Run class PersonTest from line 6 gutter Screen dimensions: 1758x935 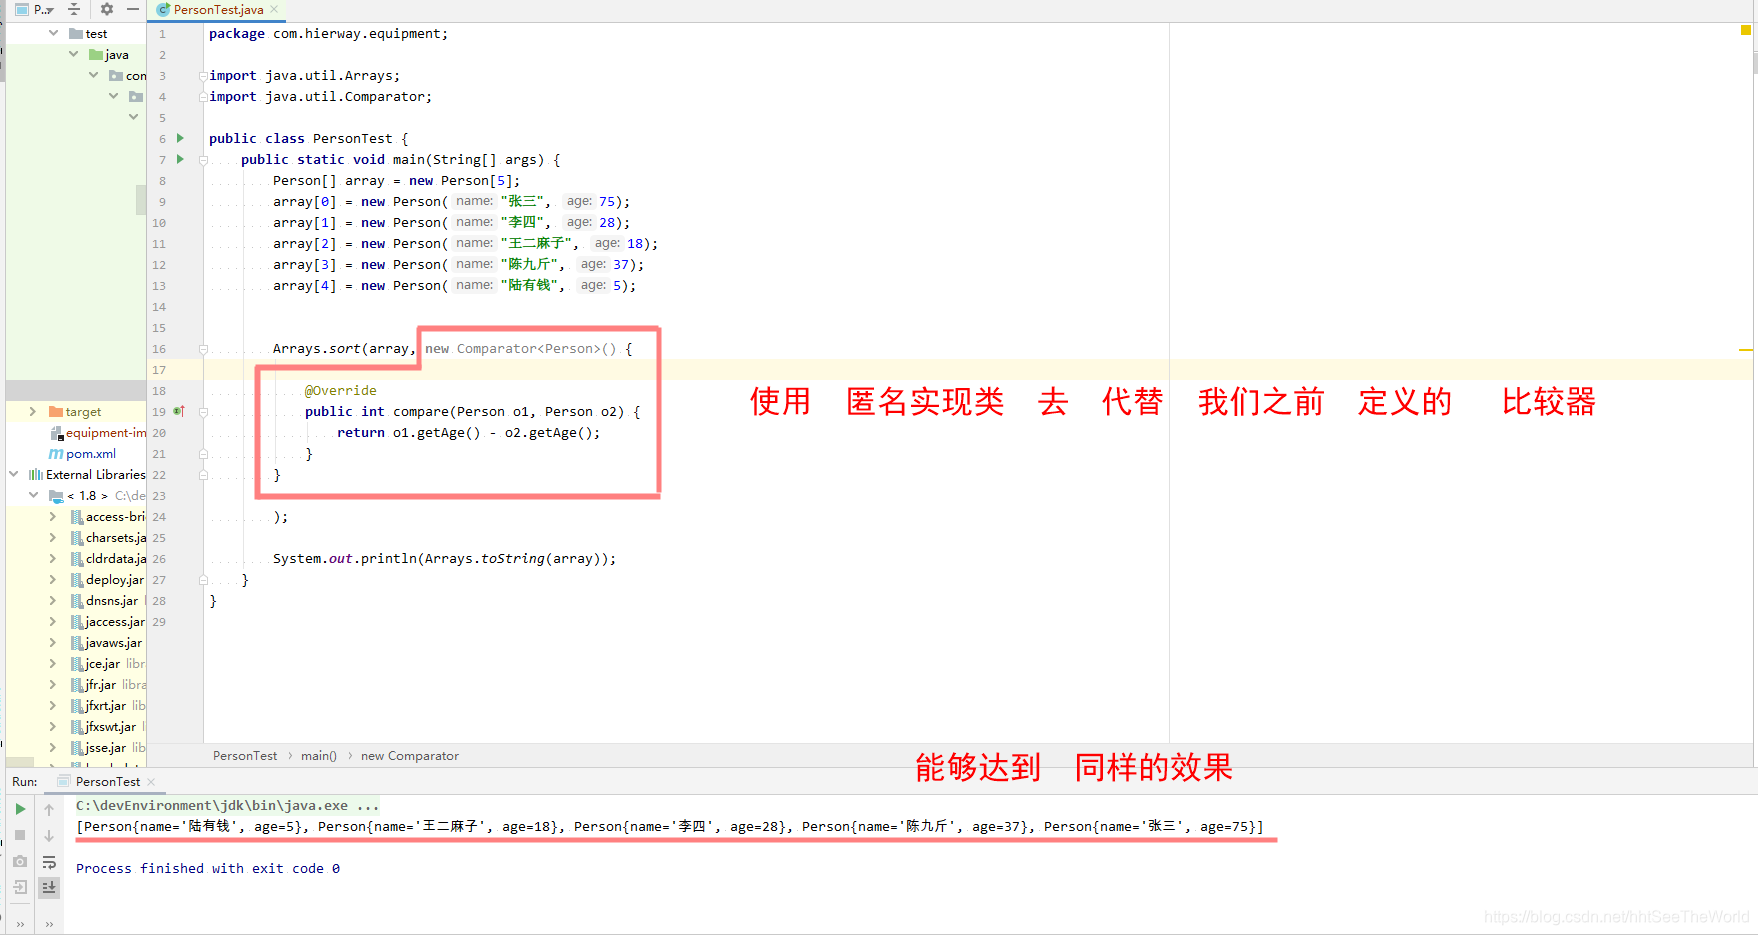point(180,138)
